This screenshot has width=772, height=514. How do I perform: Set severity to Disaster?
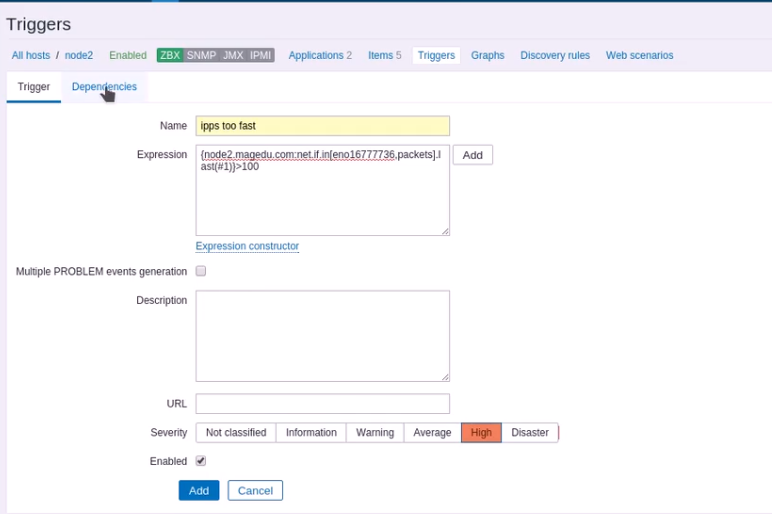[x=530, y=432]
